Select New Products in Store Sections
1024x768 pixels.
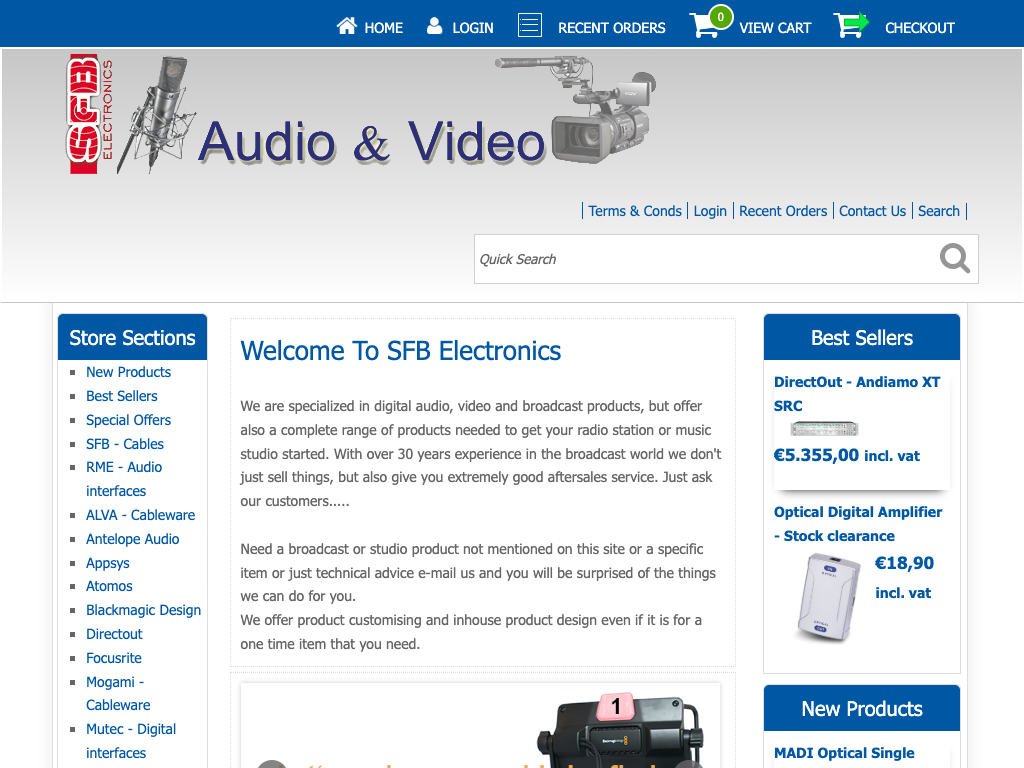[128, 372]
